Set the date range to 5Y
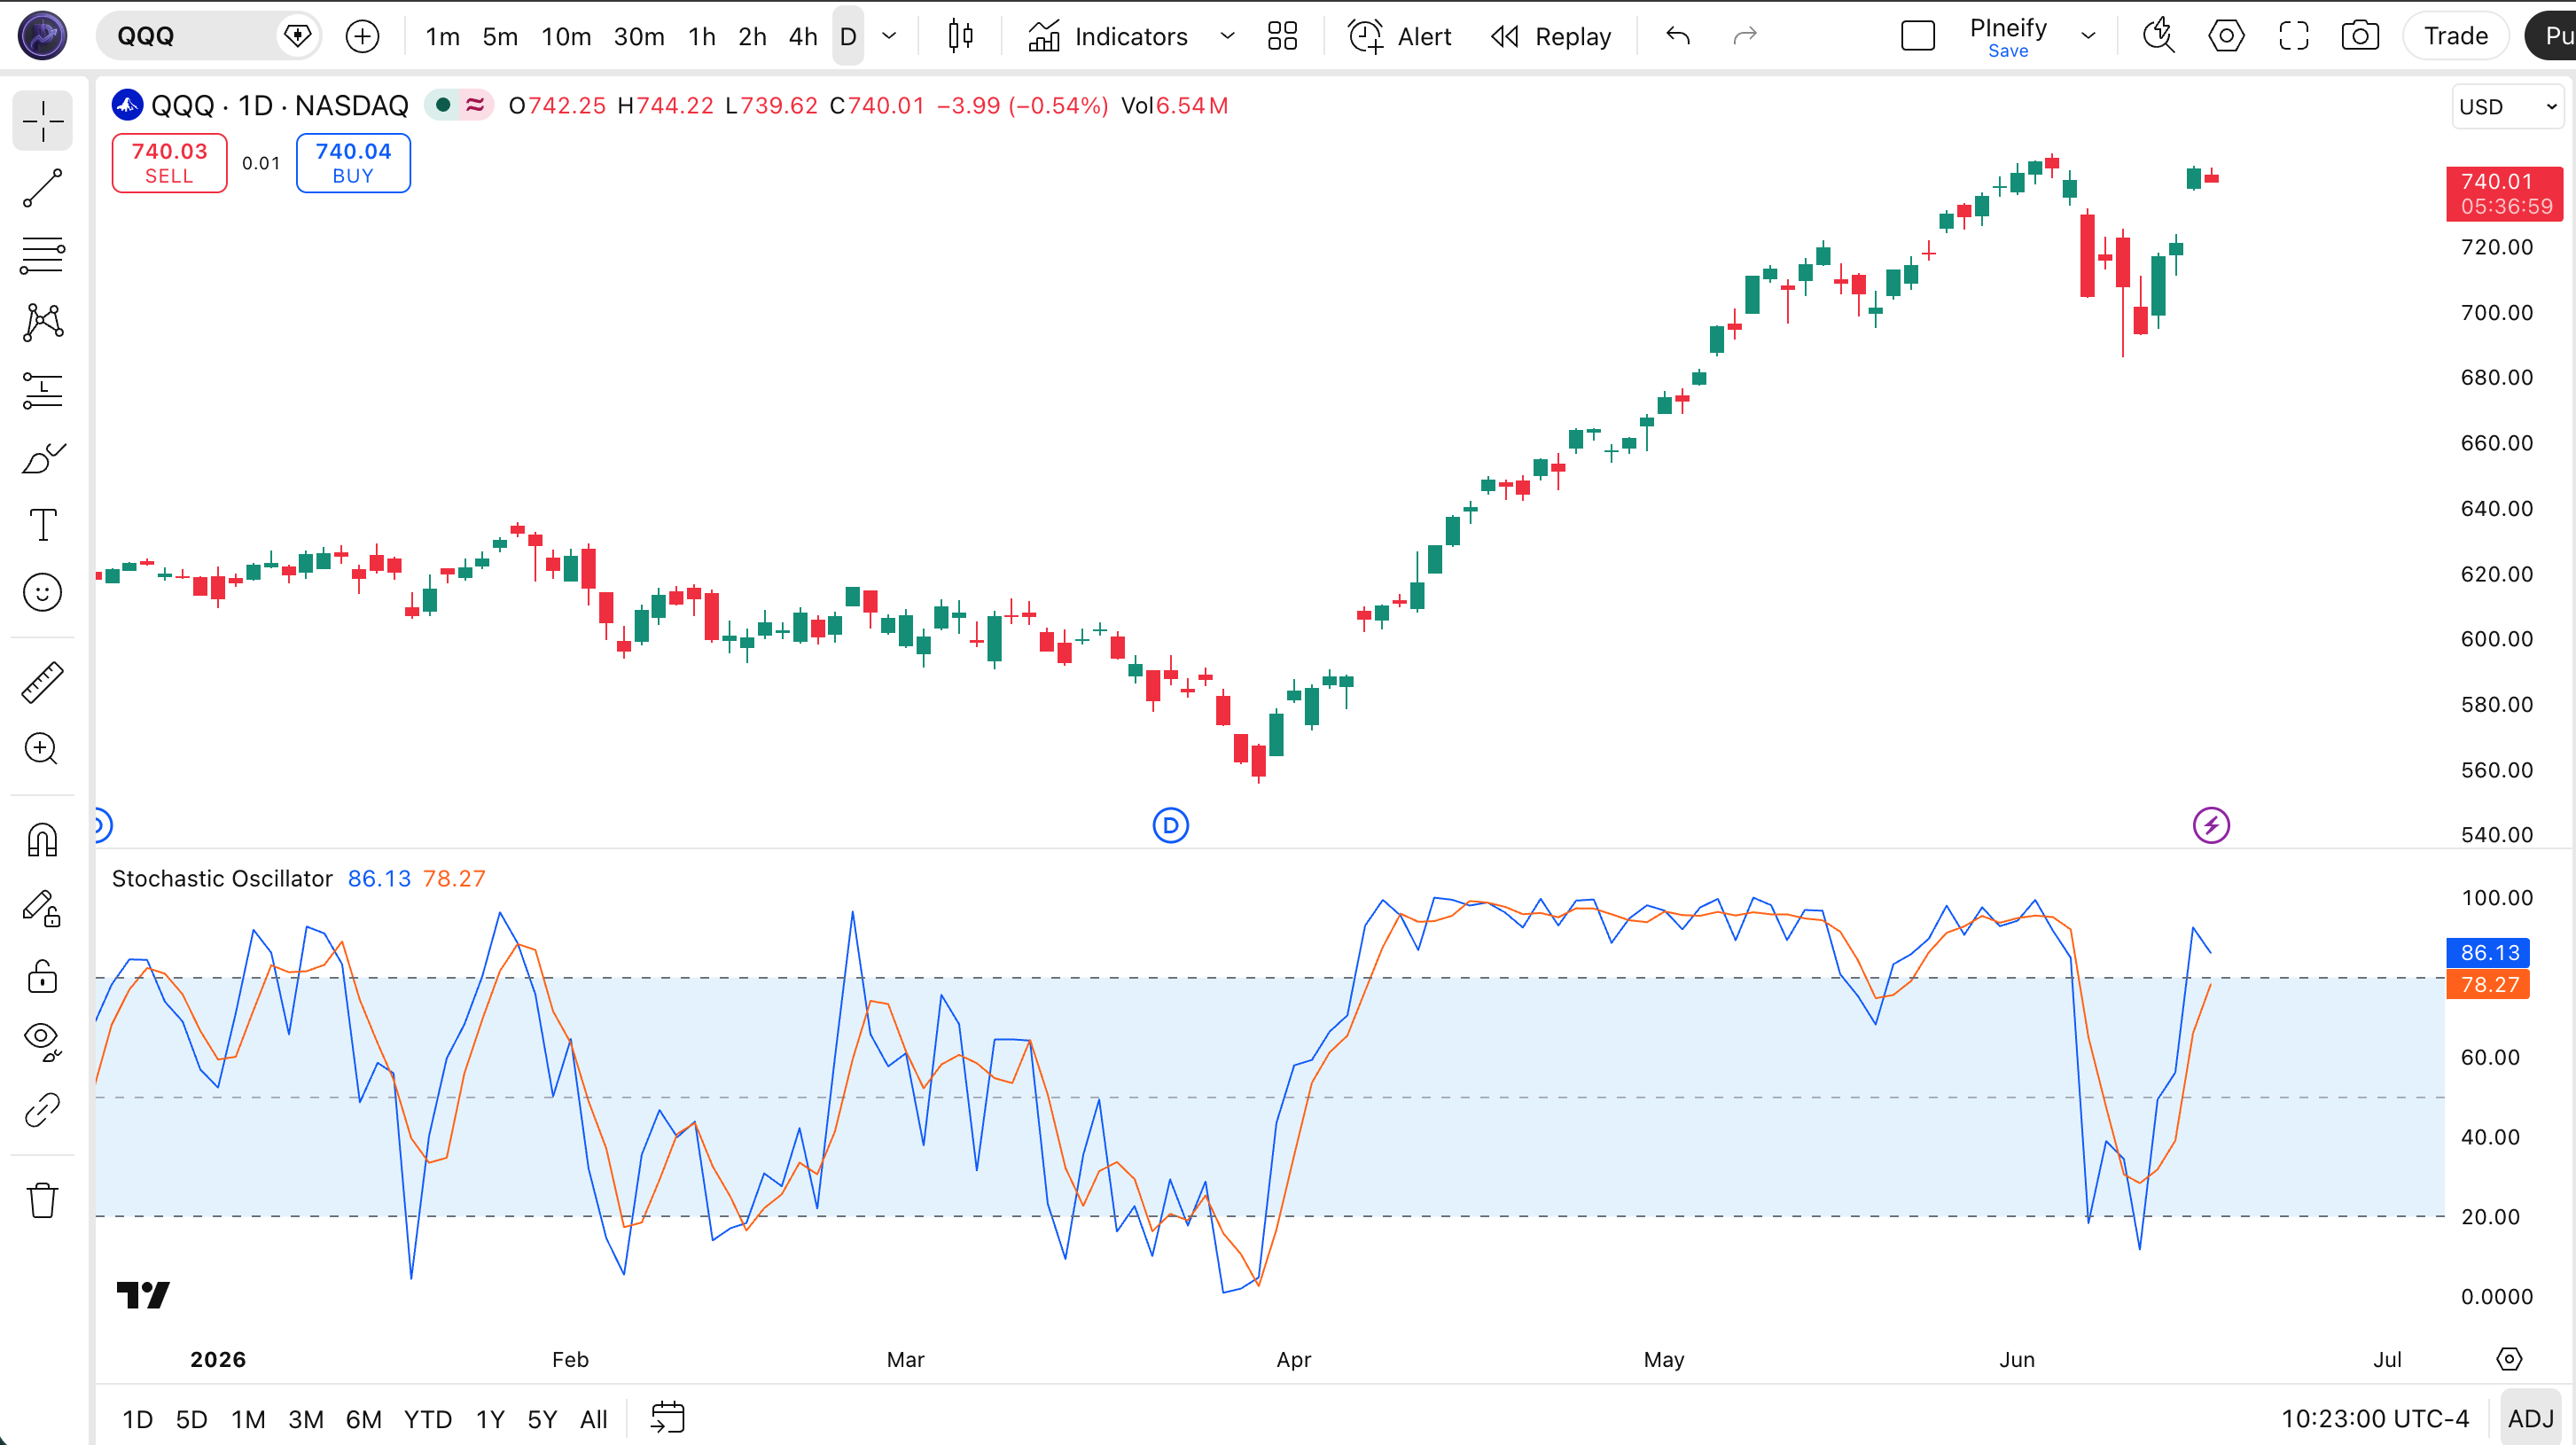Image resolution: width=2576 pixels, height=1445 pixels. [542, 1418]
